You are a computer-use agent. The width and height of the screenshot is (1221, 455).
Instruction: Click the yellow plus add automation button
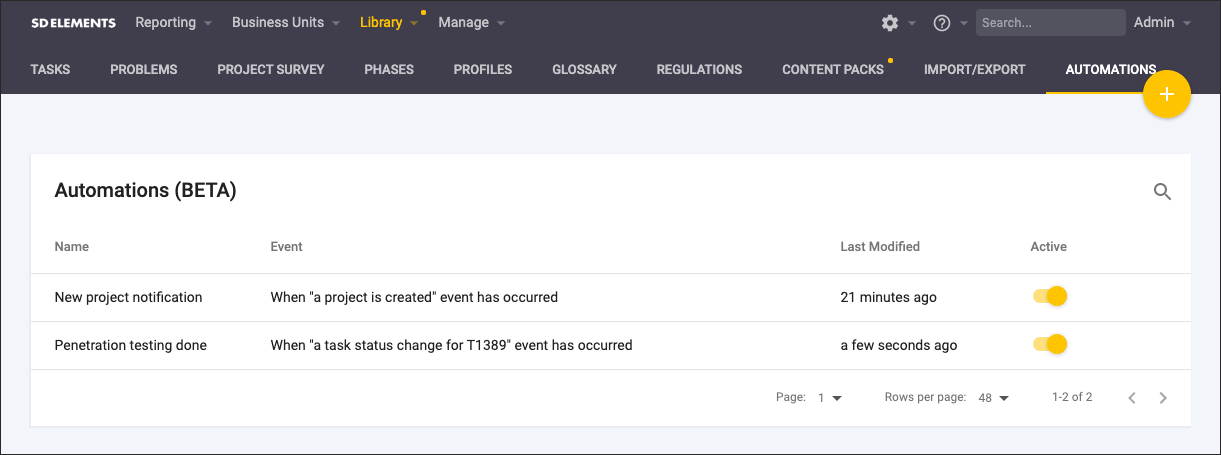tap(1166, 94)
